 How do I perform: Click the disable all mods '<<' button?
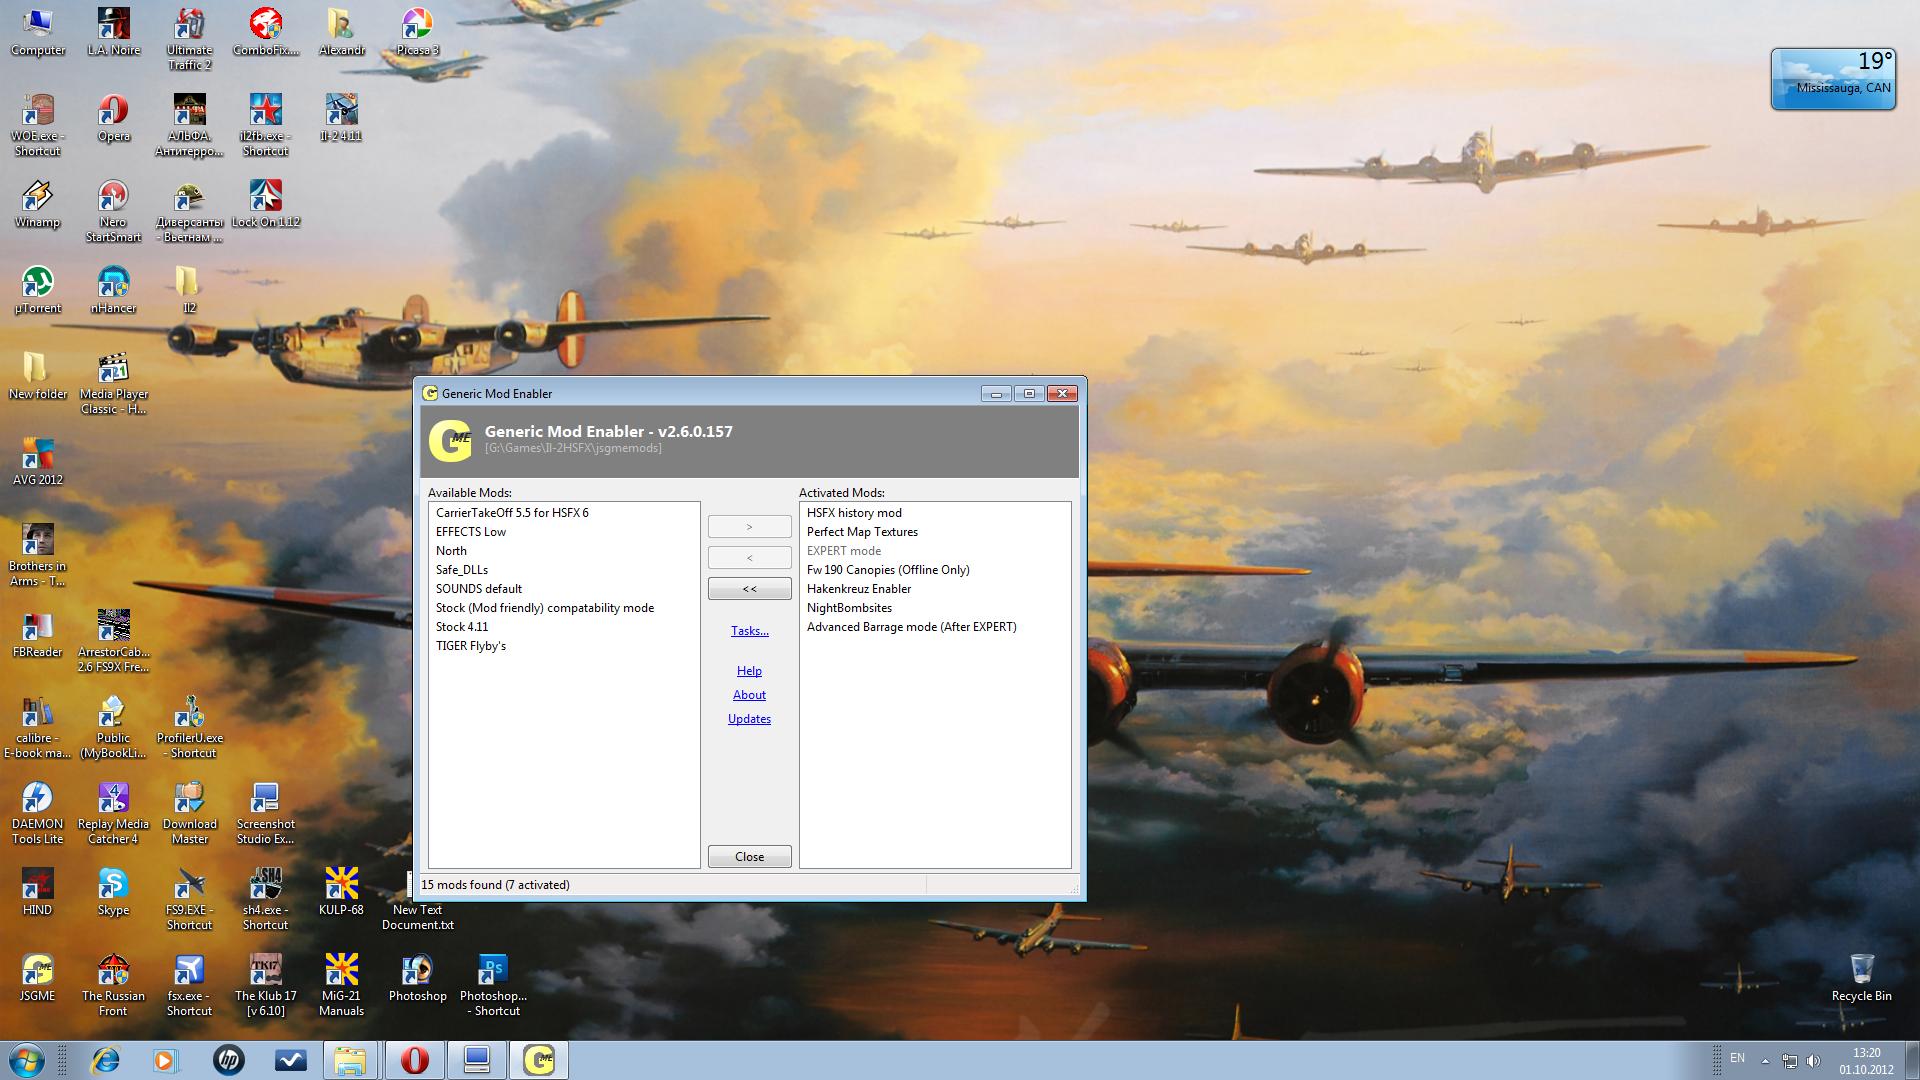(x=749, y=589)
